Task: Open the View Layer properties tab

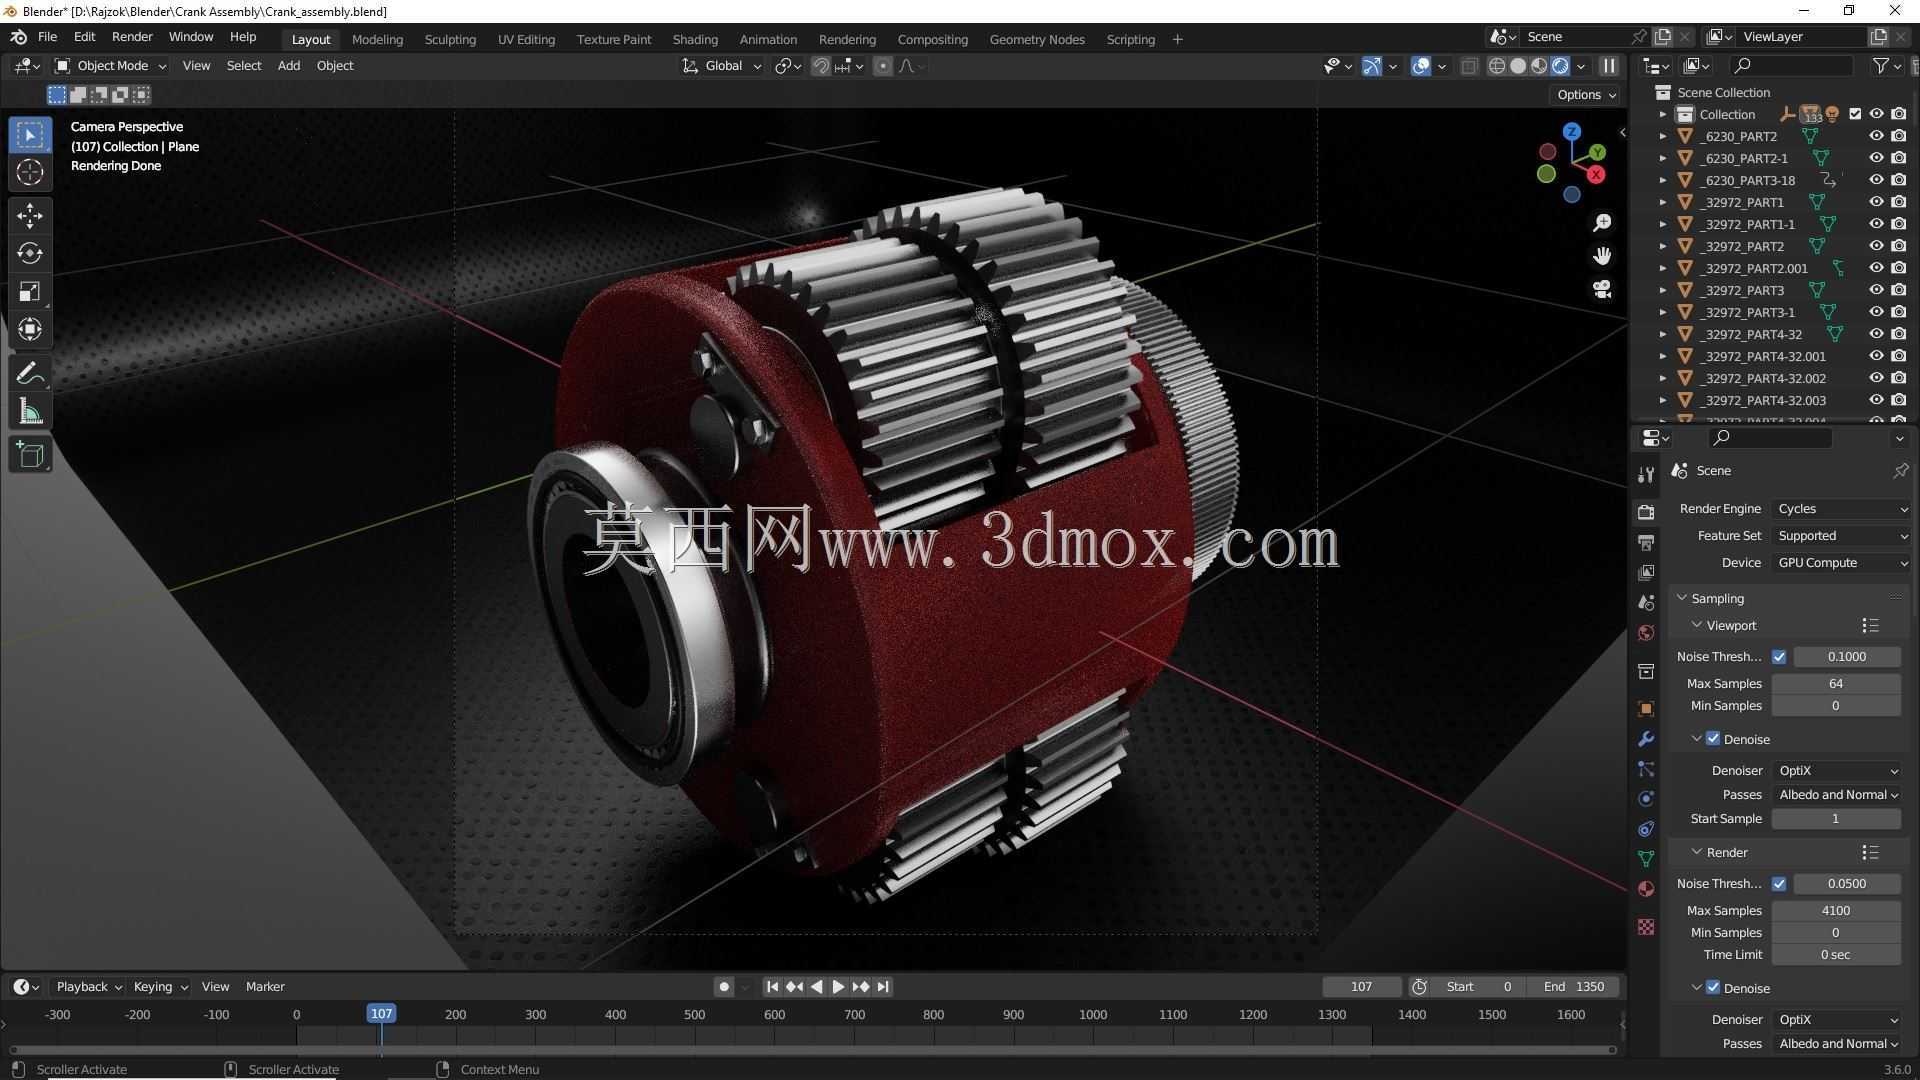Action: pyautogui.click(x=1646, y=572)
